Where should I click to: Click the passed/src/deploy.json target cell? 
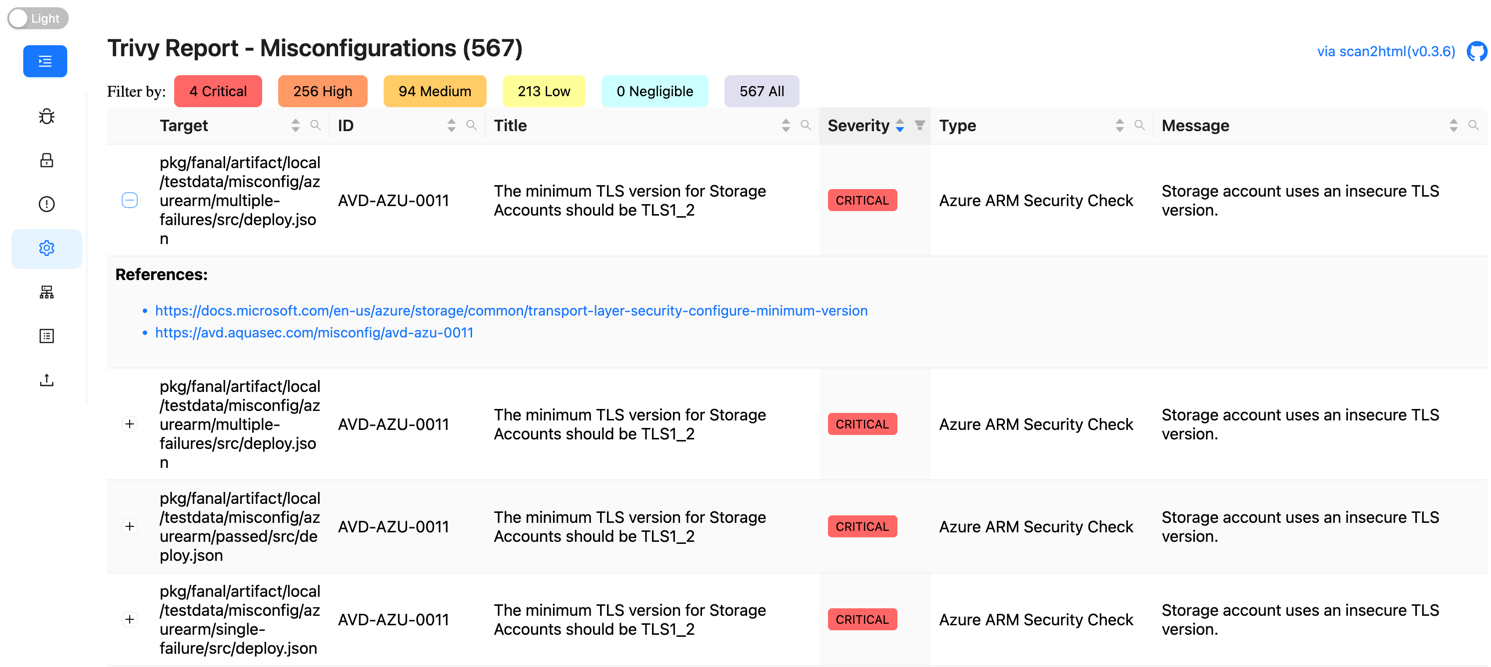240,526
